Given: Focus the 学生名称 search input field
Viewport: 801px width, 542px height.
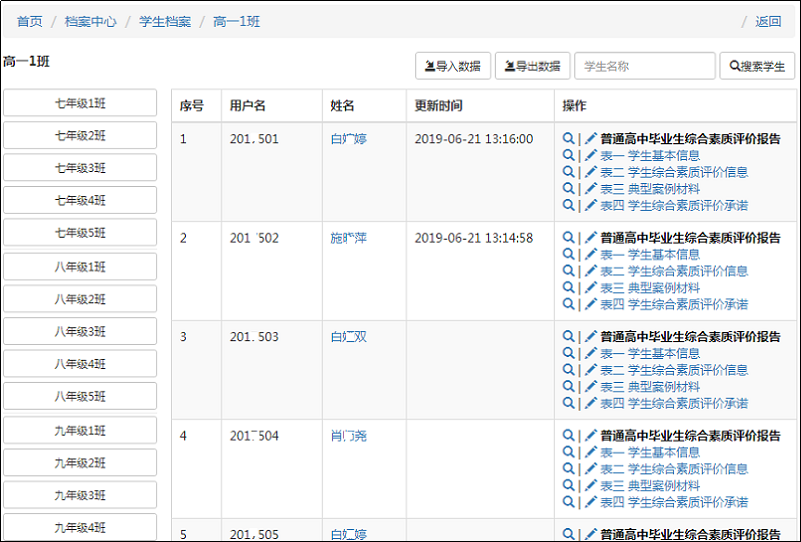Looking at the screenshot, I should pyautogui.click(x=644, y=67).
